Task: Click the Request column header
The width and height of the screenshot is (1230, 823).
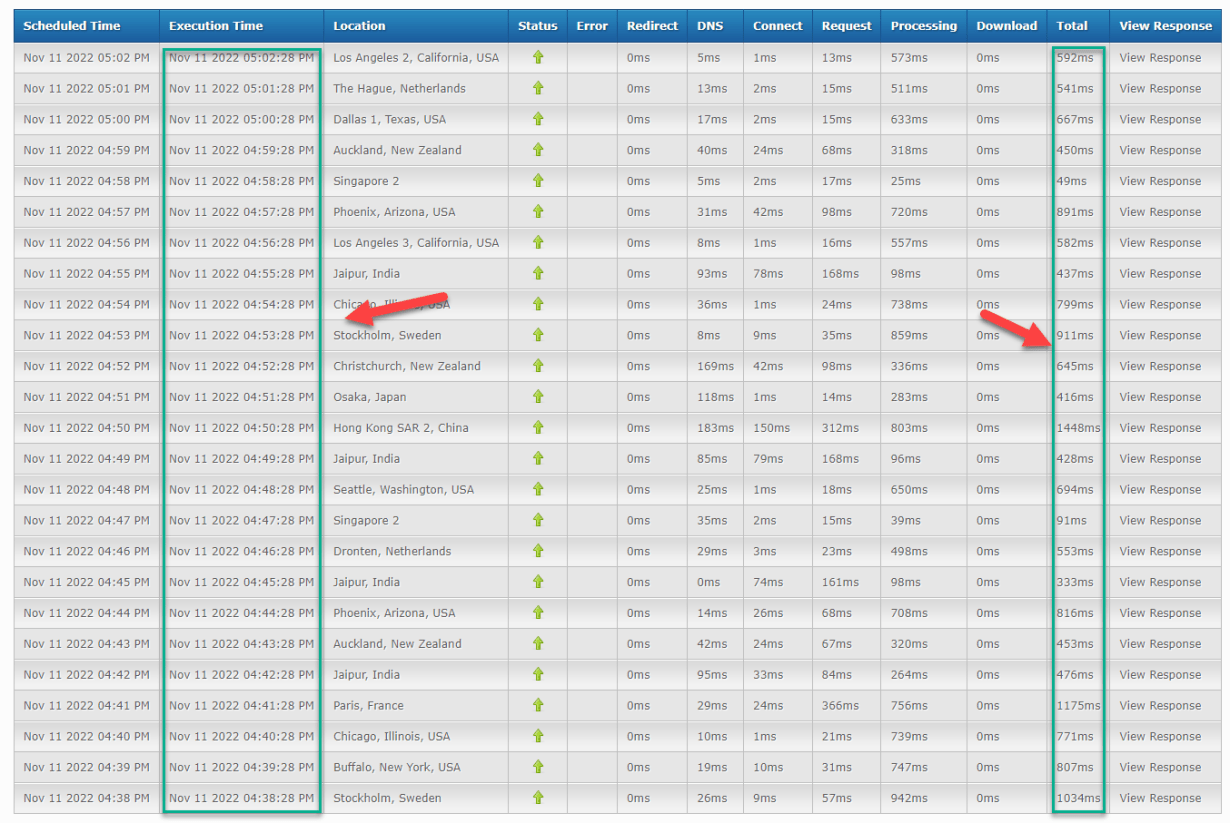Action: [847, 26]
